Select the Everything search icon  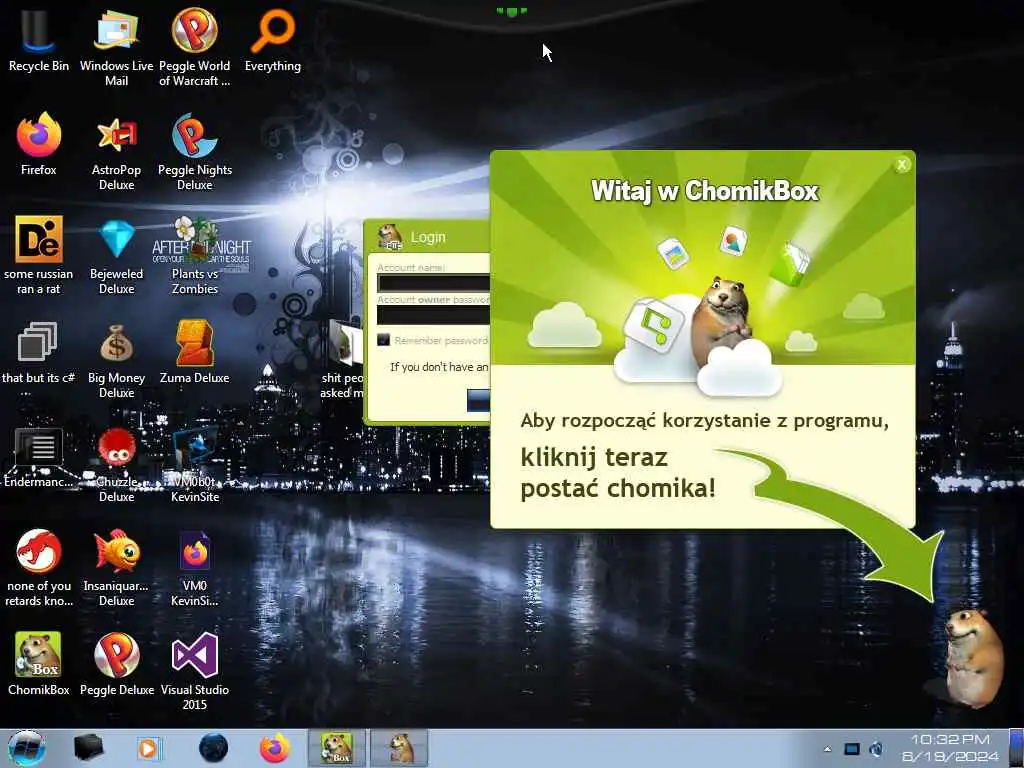273,39
